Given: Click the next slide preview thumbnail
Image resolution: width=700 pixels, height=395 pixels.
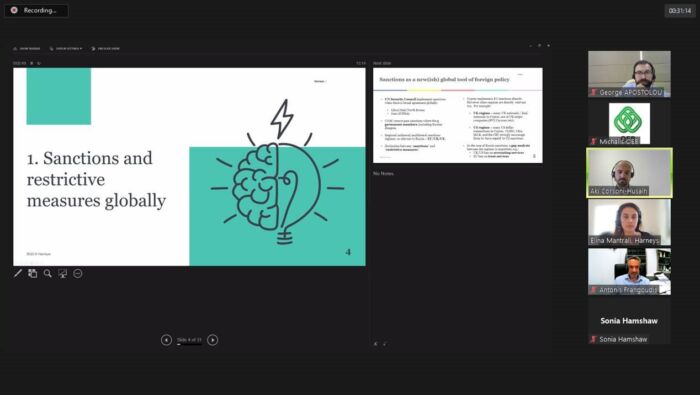Looking at the screenshot, I should 458,115.
